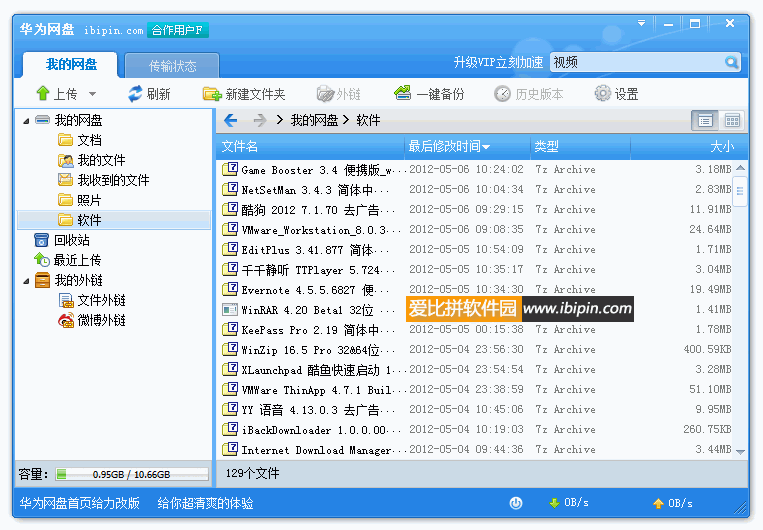Click iBackDownloader file icon
Screen dimensions: 763x530
tap(230, 429)
